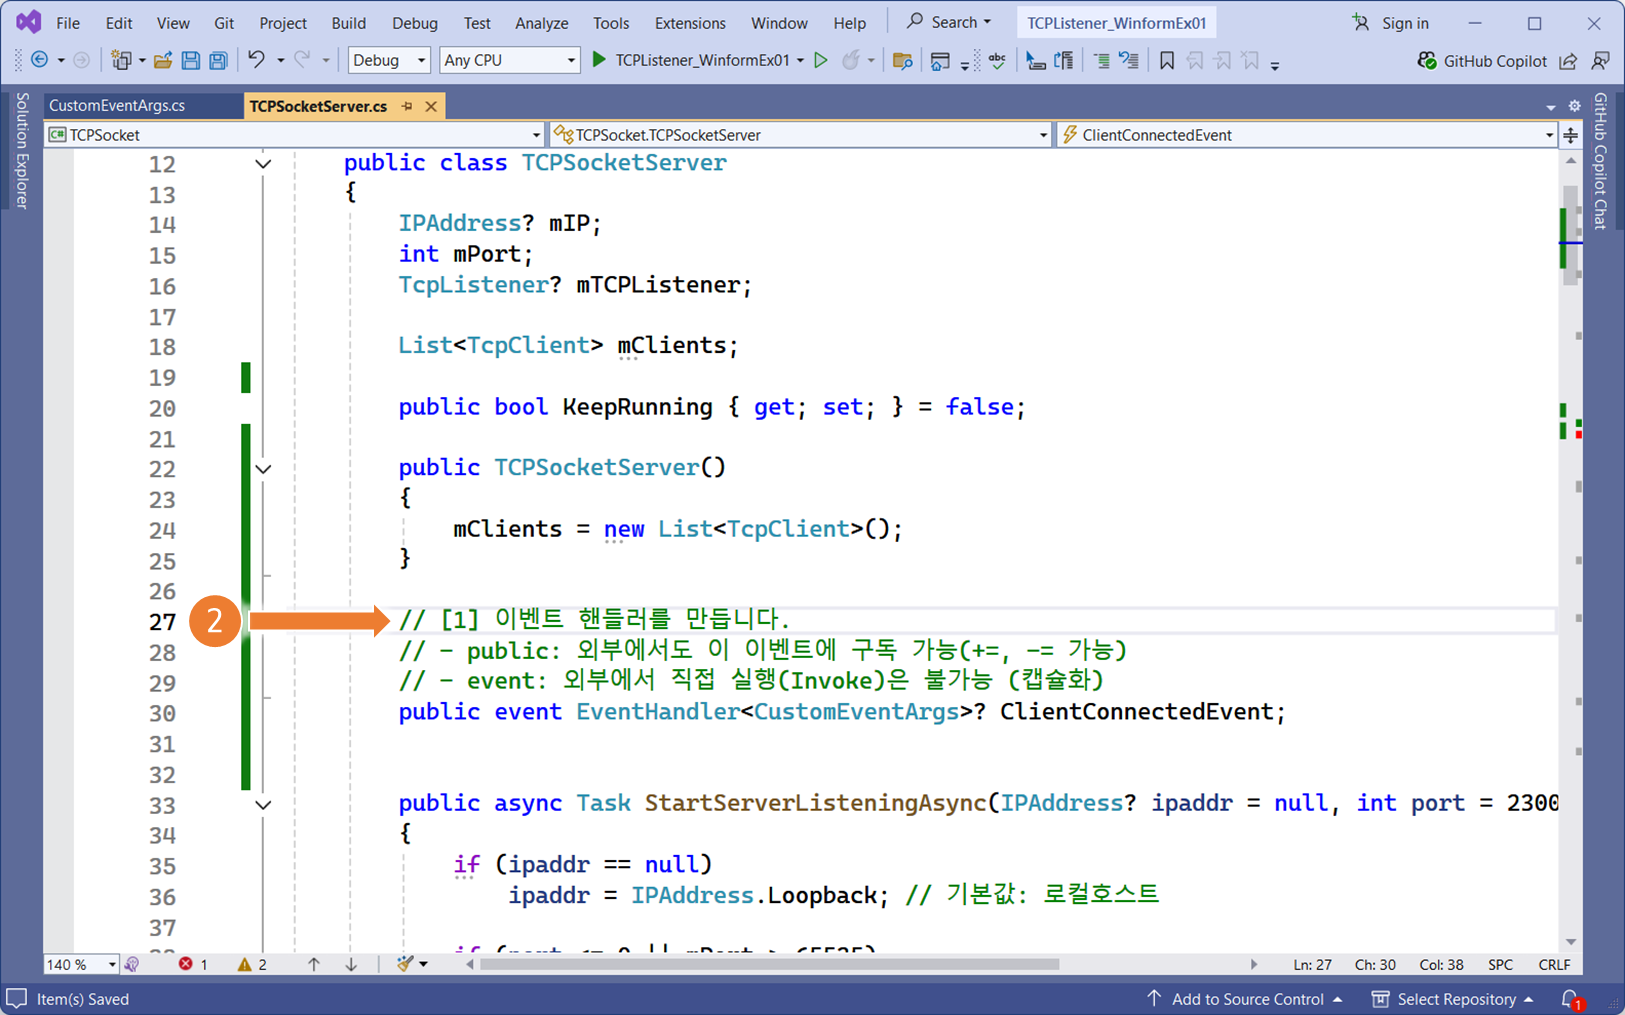Viewport: 1625px width, 1015px height.
Task: Click the horizontal scrollbar thumb below editor
Action: click(x=769, y=964)
